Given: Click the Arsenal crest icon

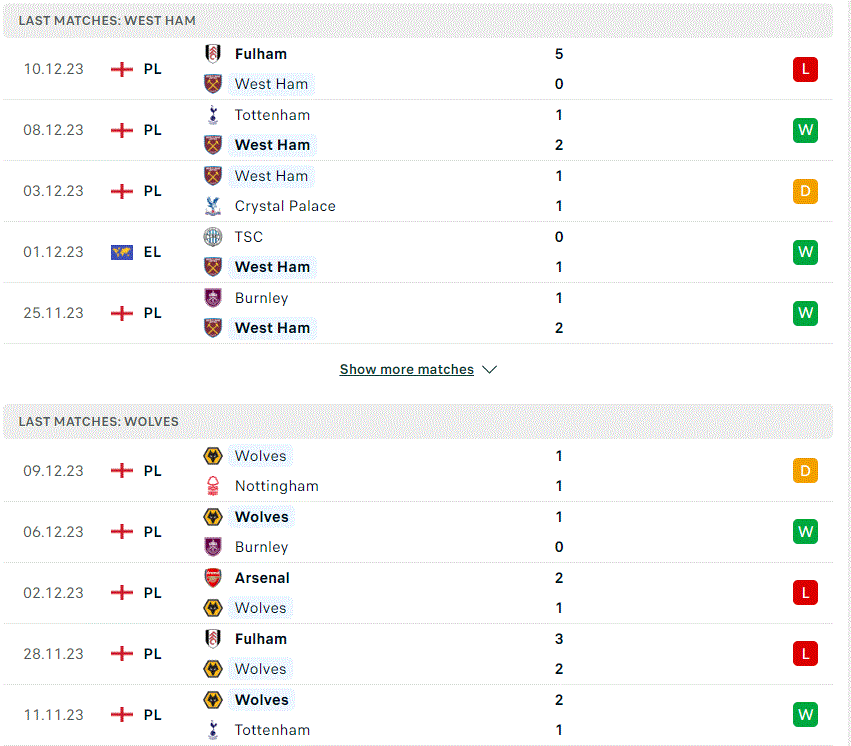Looking at the screenshot, I should pyautogui.click(x=213, y=578).
